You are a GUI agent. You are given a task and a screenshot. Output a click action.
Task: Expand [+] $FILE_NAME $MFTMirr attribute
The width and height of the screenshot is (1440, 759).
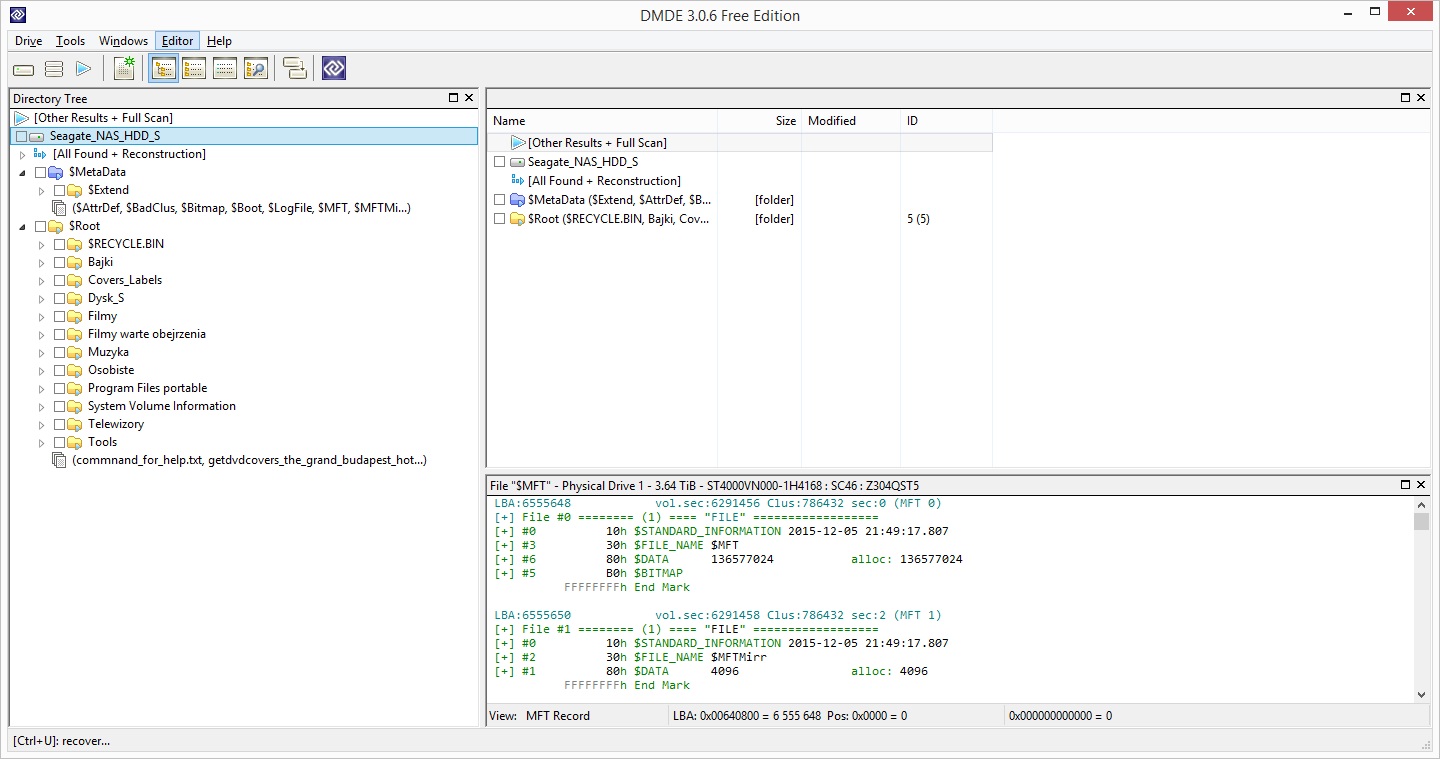[x=504, y=657]
